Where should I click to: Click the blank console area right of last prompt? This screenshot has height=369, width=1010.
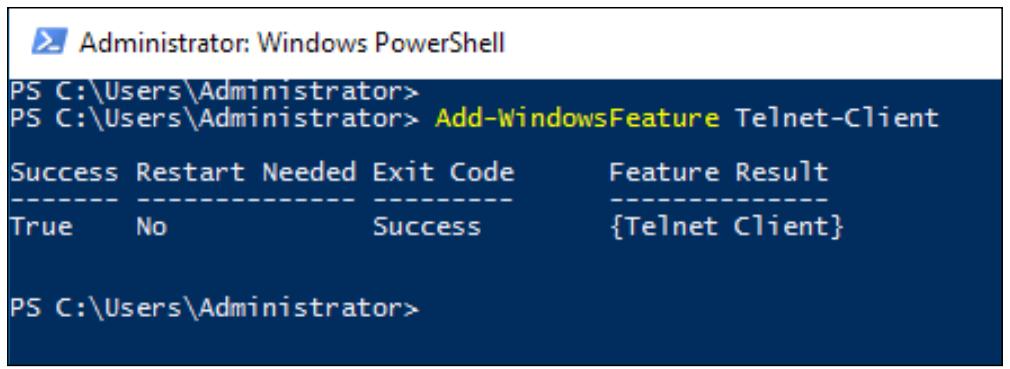pos(709,308)
